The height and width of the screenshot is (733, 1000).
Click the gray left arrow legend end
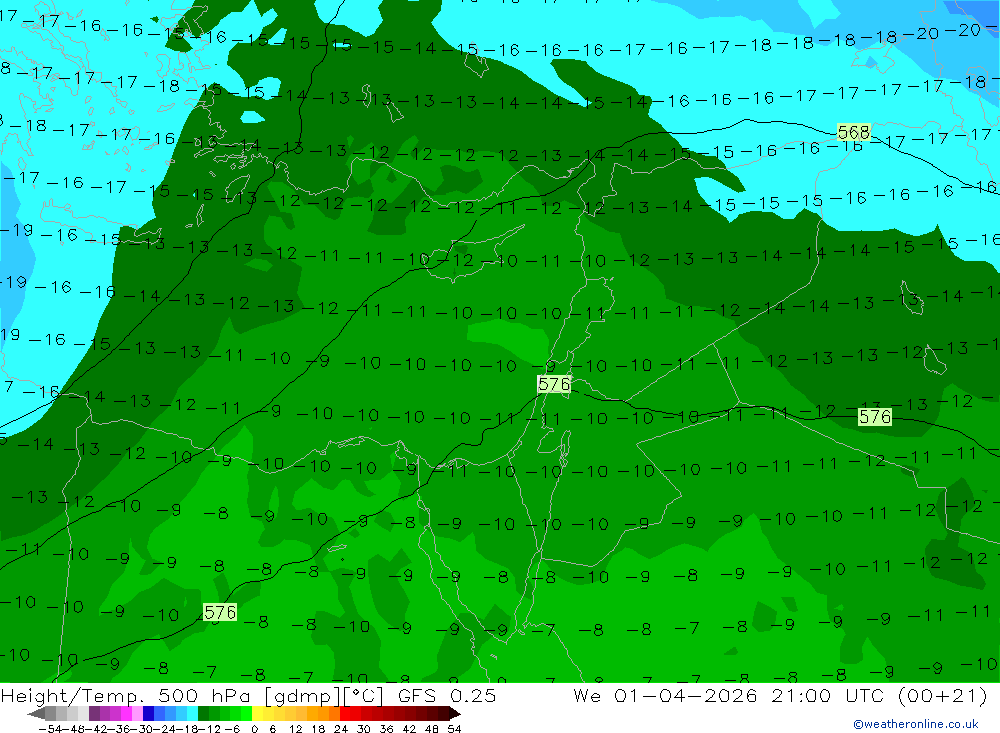[x=36, y=713]
